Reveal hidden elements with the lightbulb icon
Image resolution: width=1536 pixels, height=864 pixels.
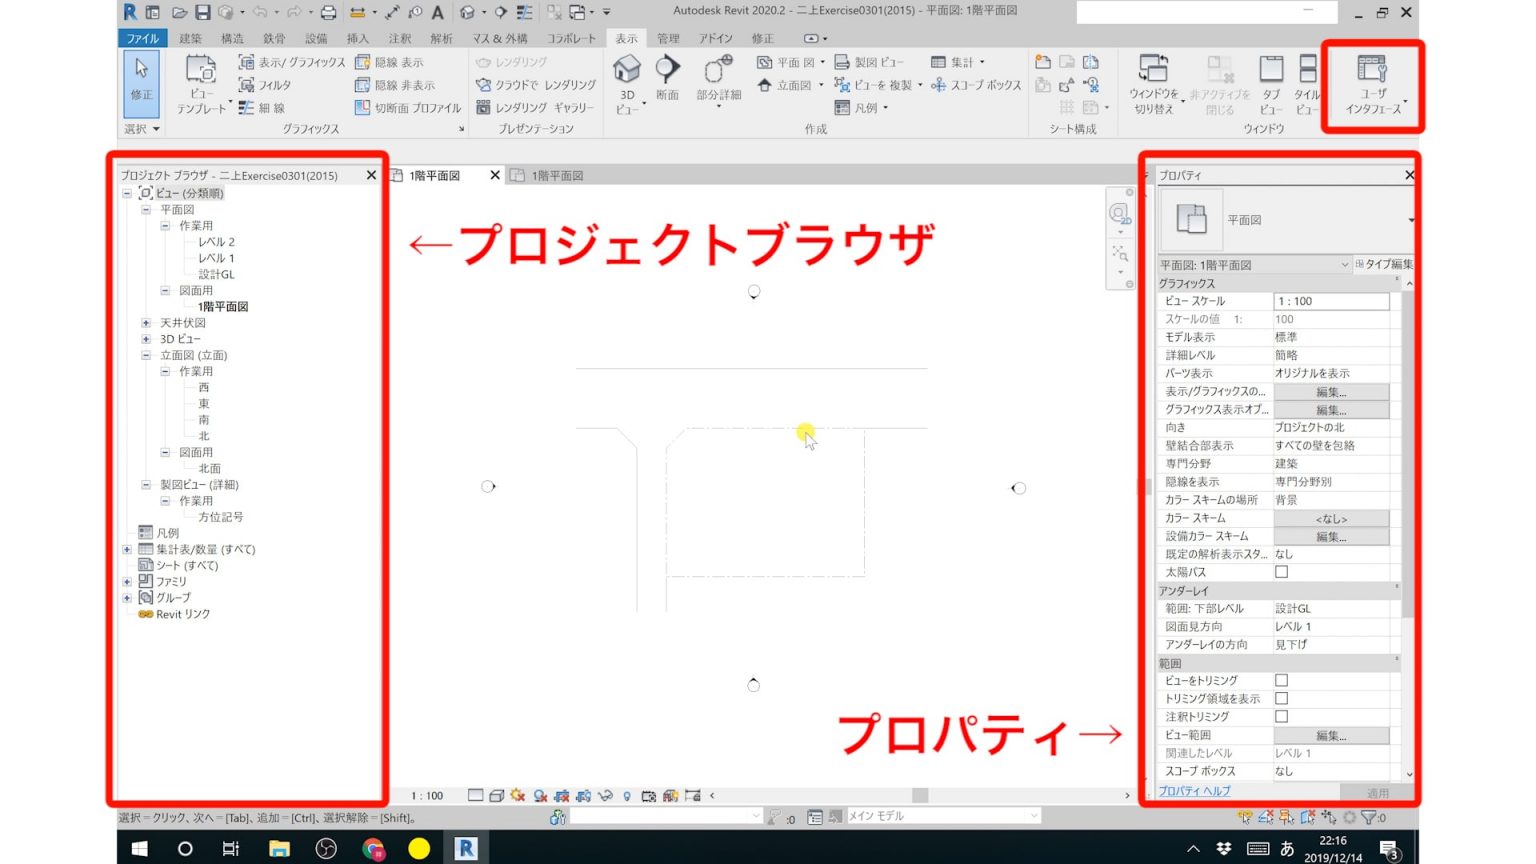click(x=625, y=795)
